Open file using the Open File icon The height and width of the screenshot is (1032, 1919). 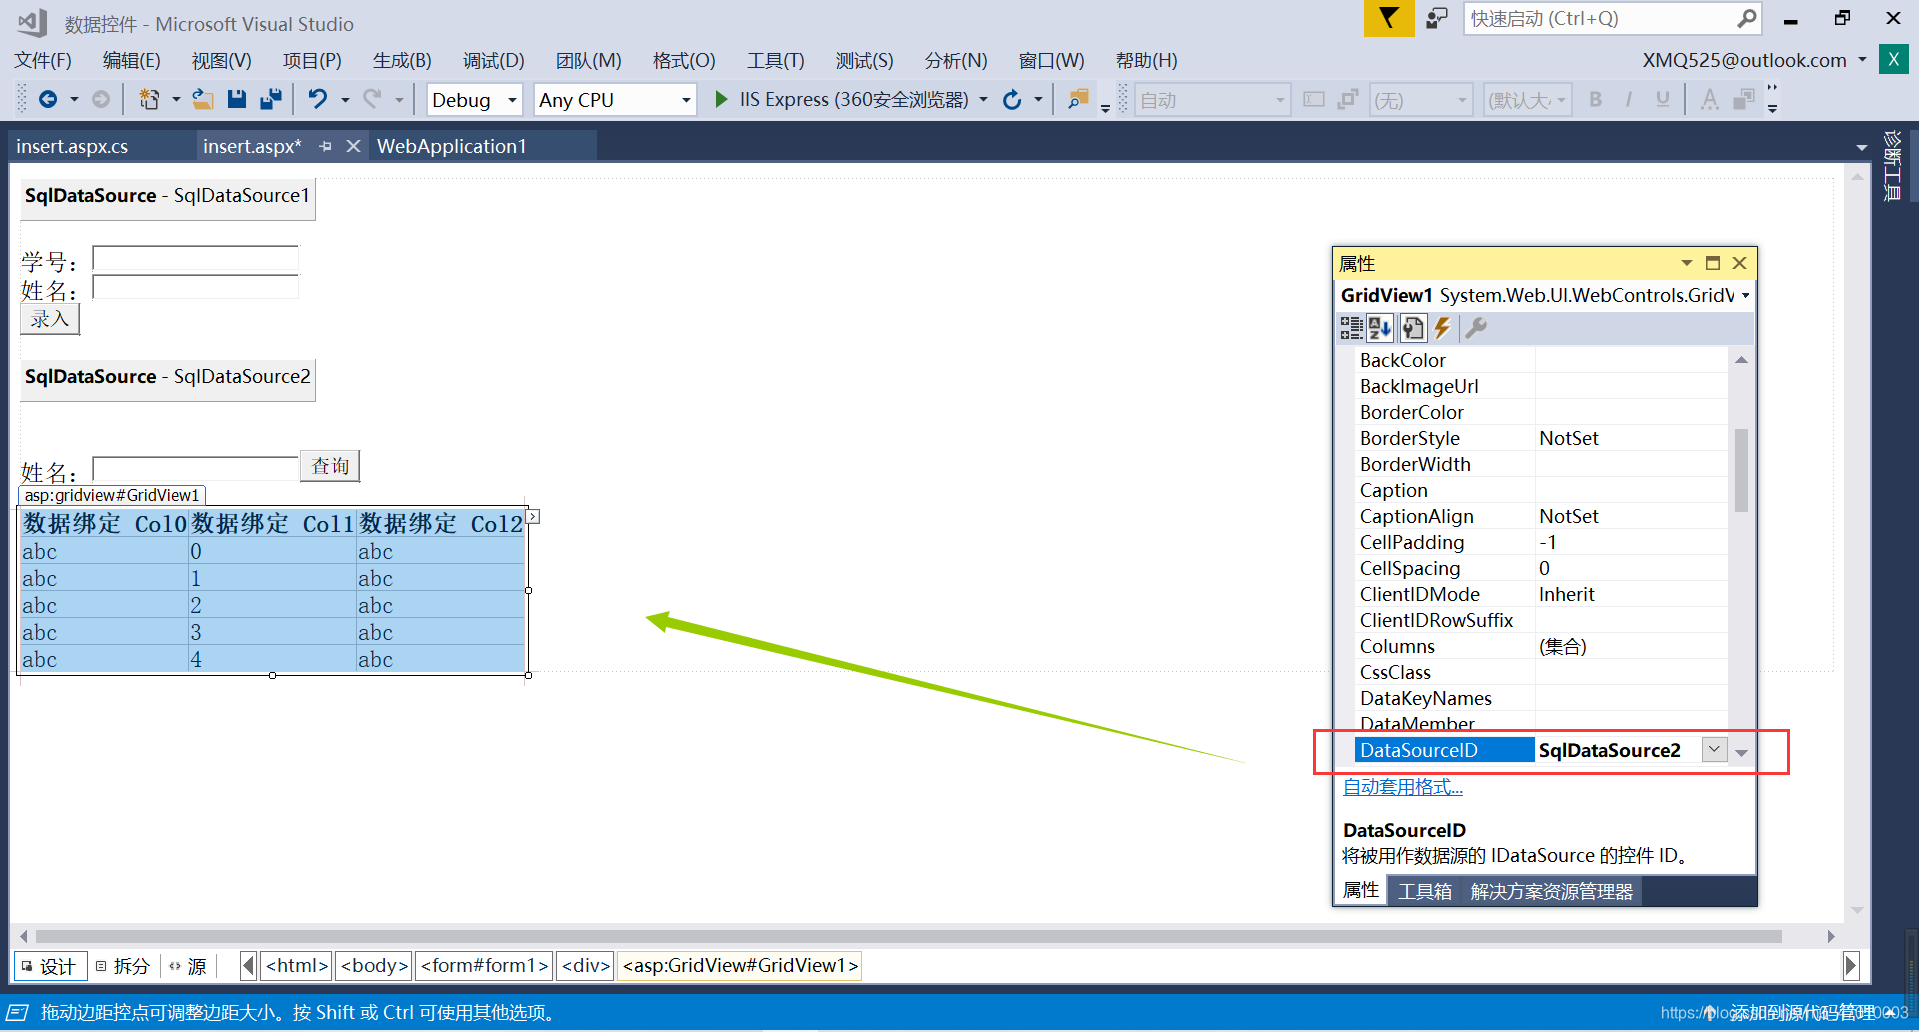203,99
